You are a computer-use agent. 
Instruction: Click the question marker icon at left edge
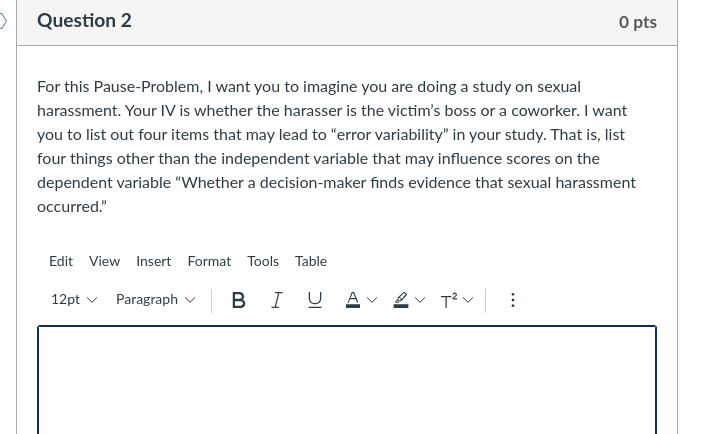coord(3,21)
